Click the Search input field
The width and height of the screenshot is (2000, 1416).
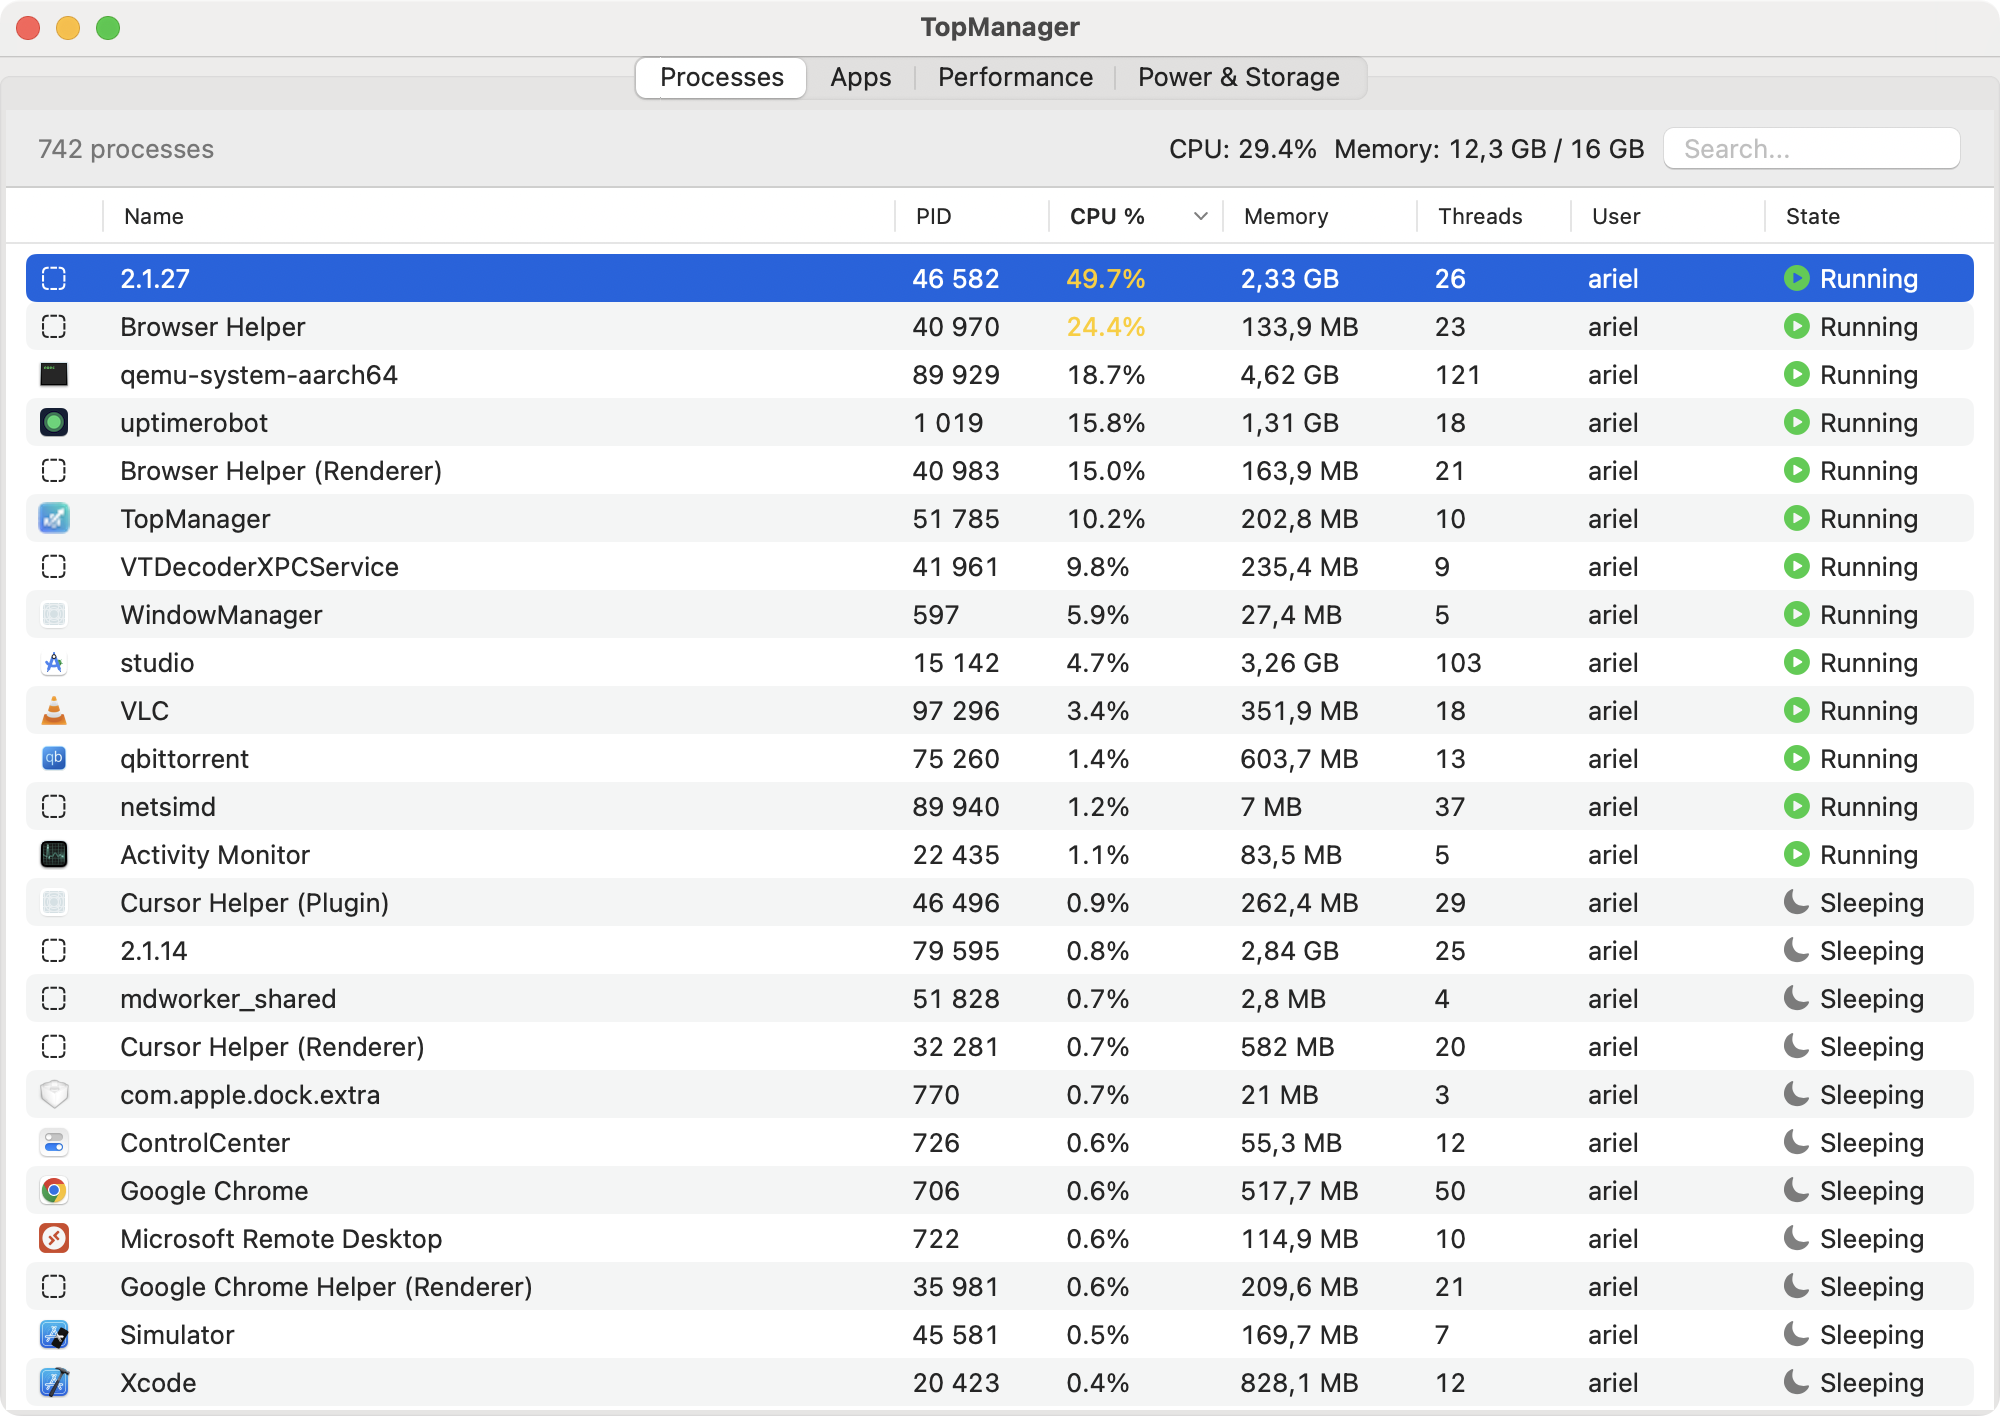point(1811,149)
